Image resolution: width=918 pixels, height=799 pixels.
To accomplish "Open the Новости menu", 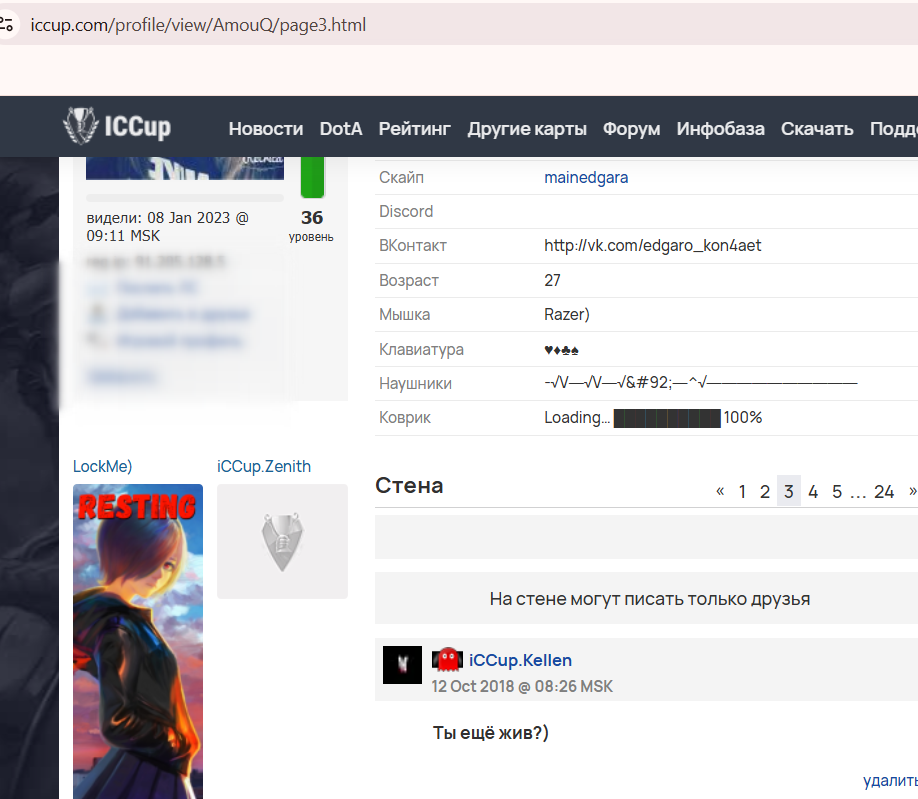I will pos(266,129).
